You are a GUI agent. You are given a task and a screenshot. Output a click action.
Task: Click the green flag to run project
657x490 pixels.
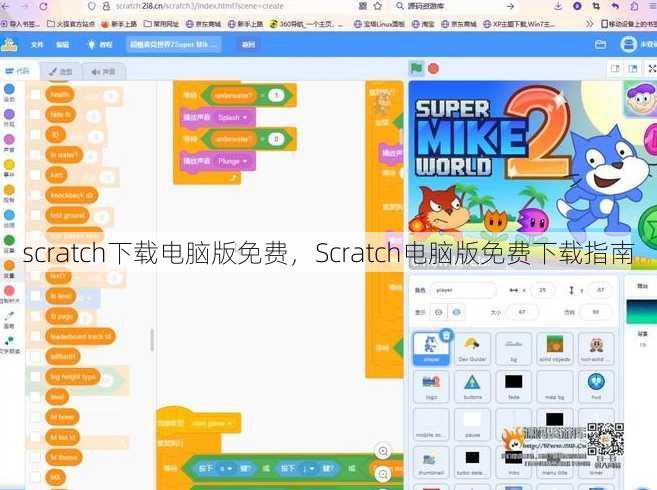[x=416, y=68]
